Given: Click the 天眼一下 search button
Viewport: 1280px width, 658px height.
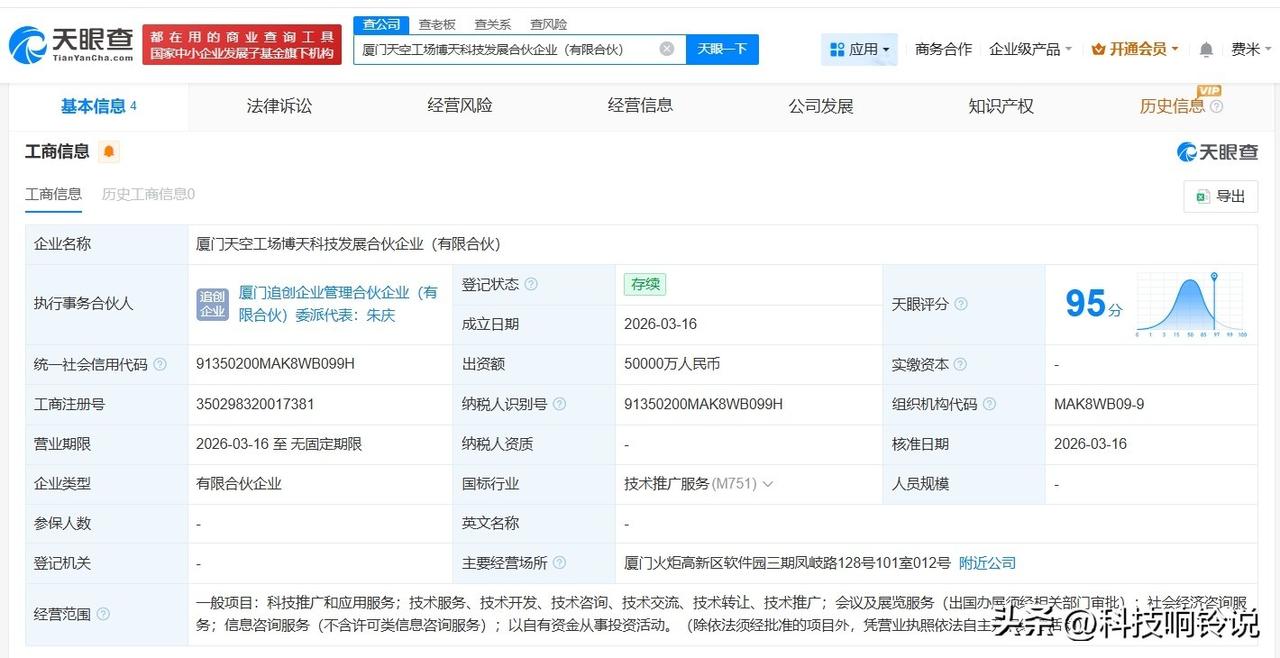Looking at the screenshot, I should click(722, 49).
